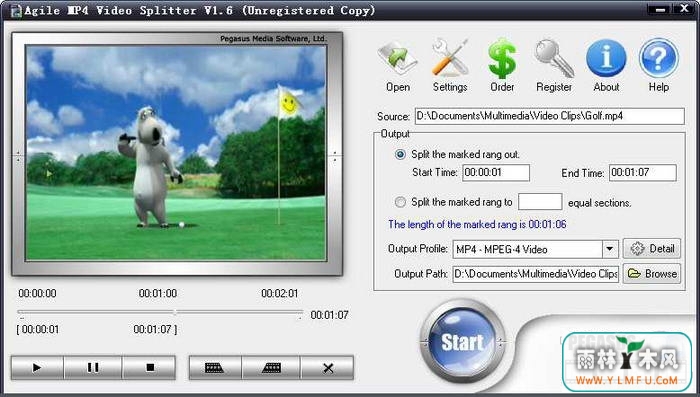Open the Settings tools icon
The width and height of the screenshot is (700, 397).
450,65
